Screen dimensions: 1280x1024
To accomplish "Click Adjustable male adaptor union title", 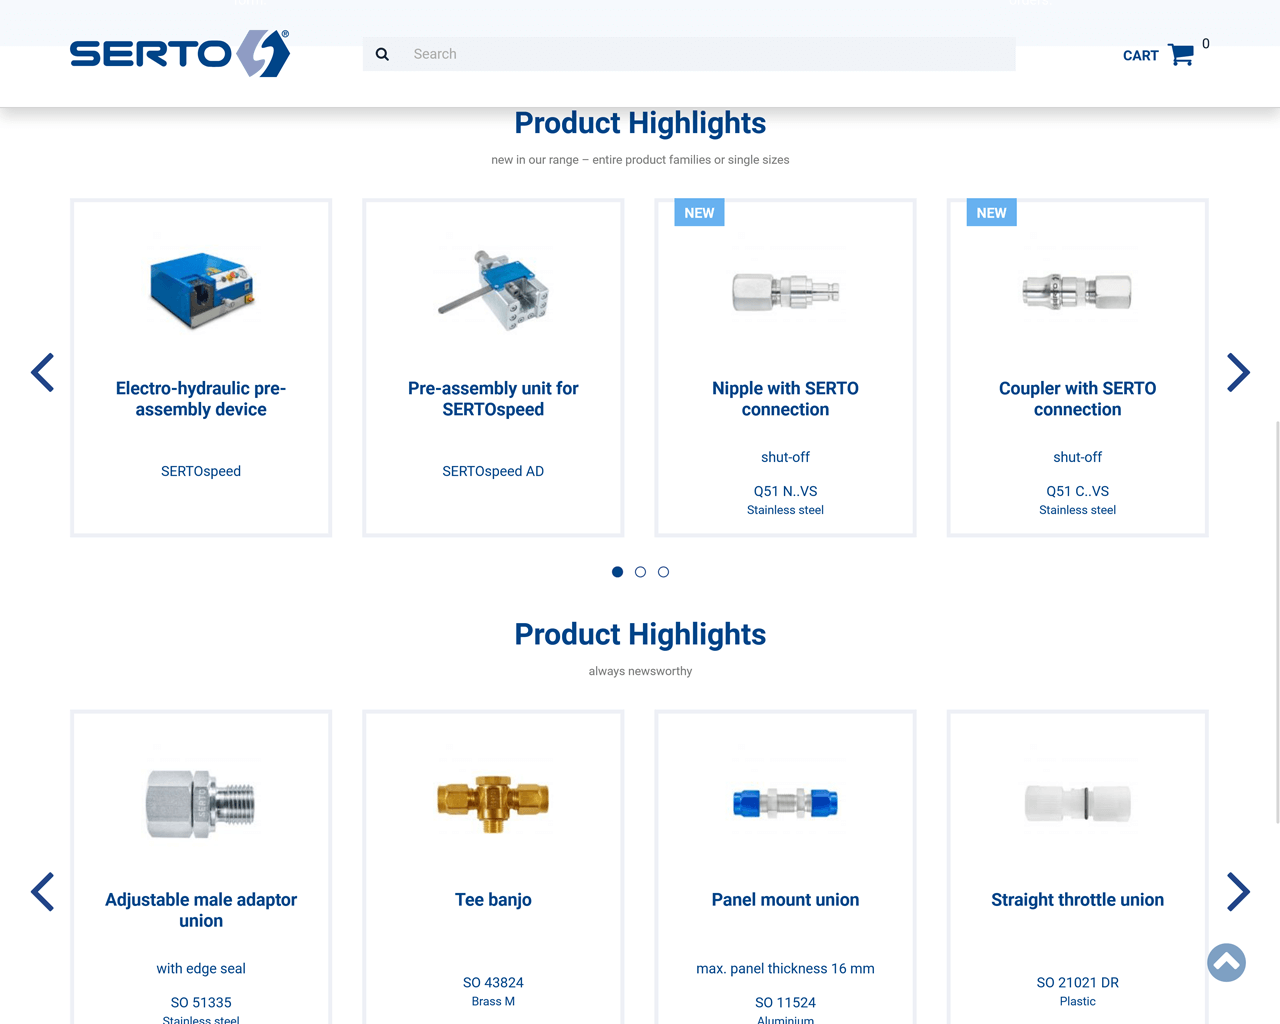I will [201, 910].
